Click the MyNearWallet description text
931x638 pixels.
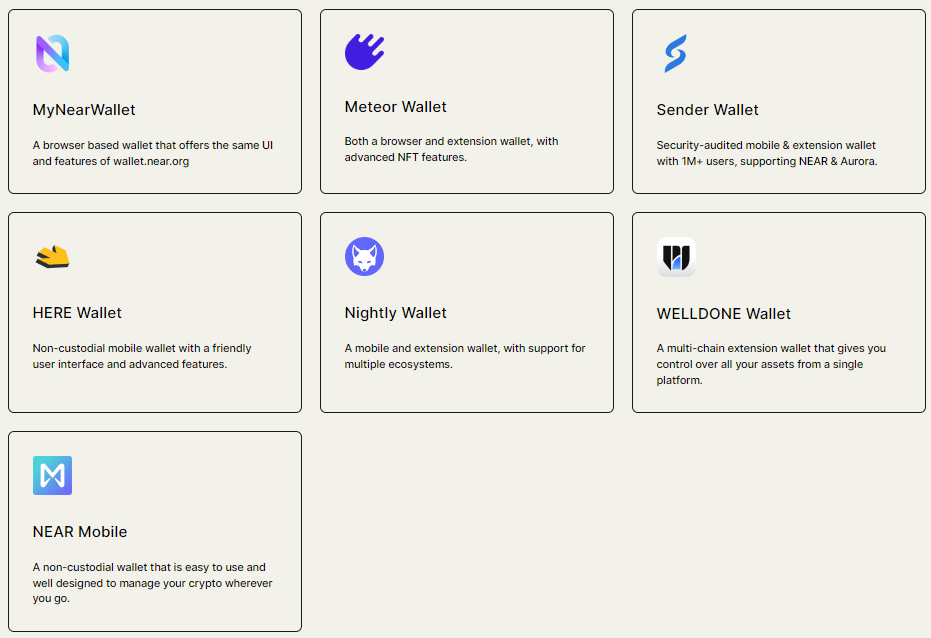pyautogui.click(x=153, y=153)
